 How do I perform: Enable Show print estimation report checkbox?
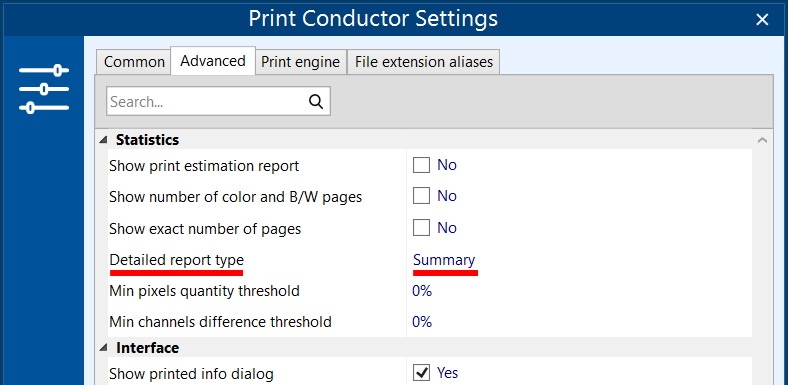pyautogui.click(x=421, y=165)
